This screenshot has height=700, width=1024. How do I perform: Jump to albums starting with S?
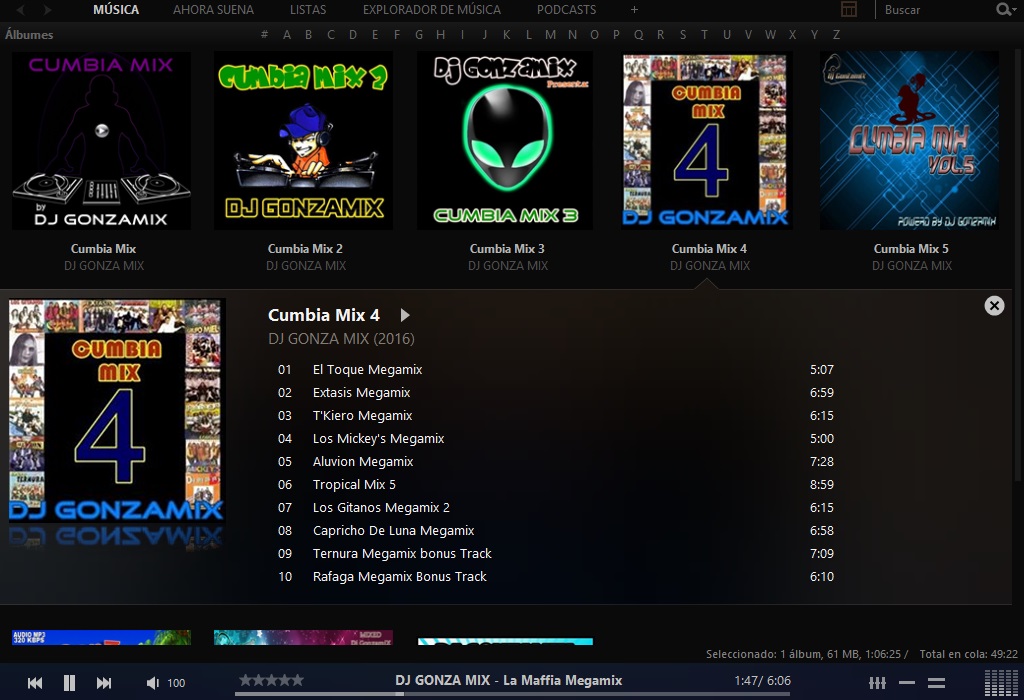point(682,35)
